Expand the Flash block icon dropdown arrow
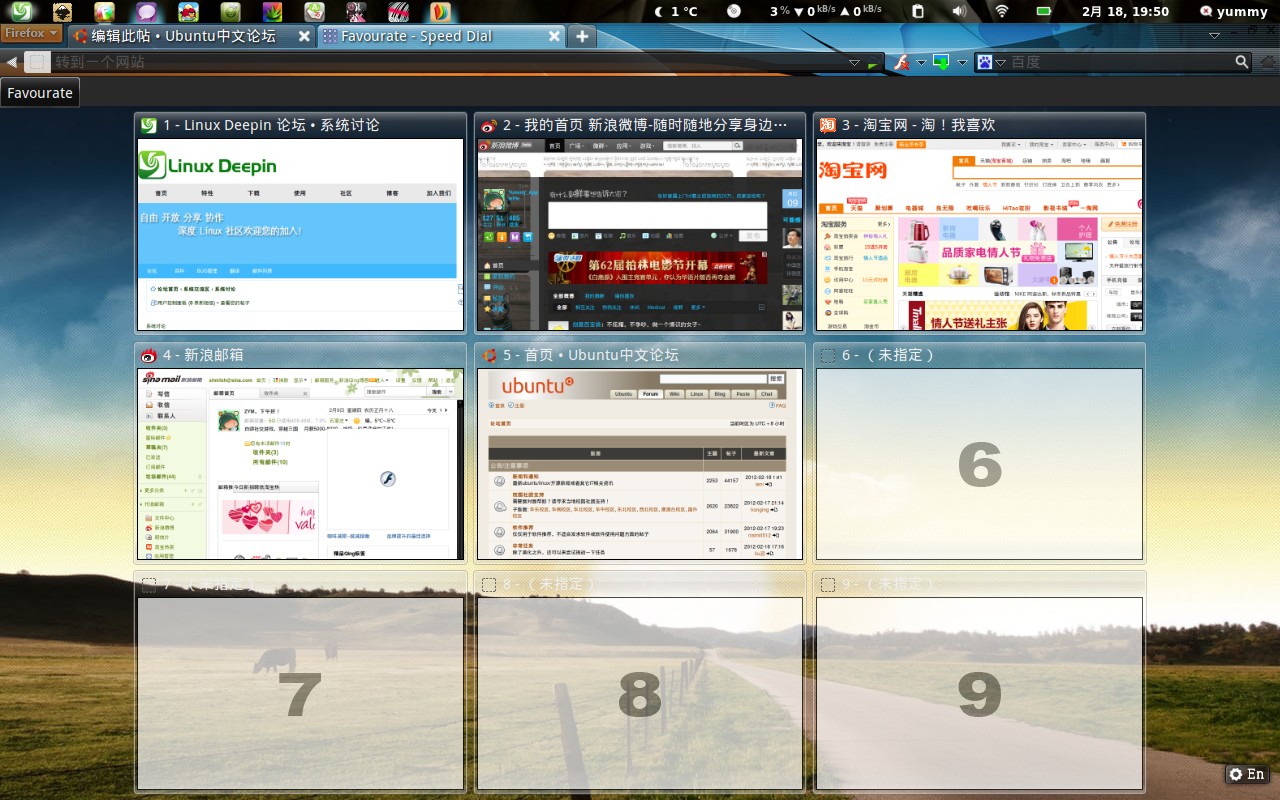Screen dimensions: 1280x800 [920, 62]
